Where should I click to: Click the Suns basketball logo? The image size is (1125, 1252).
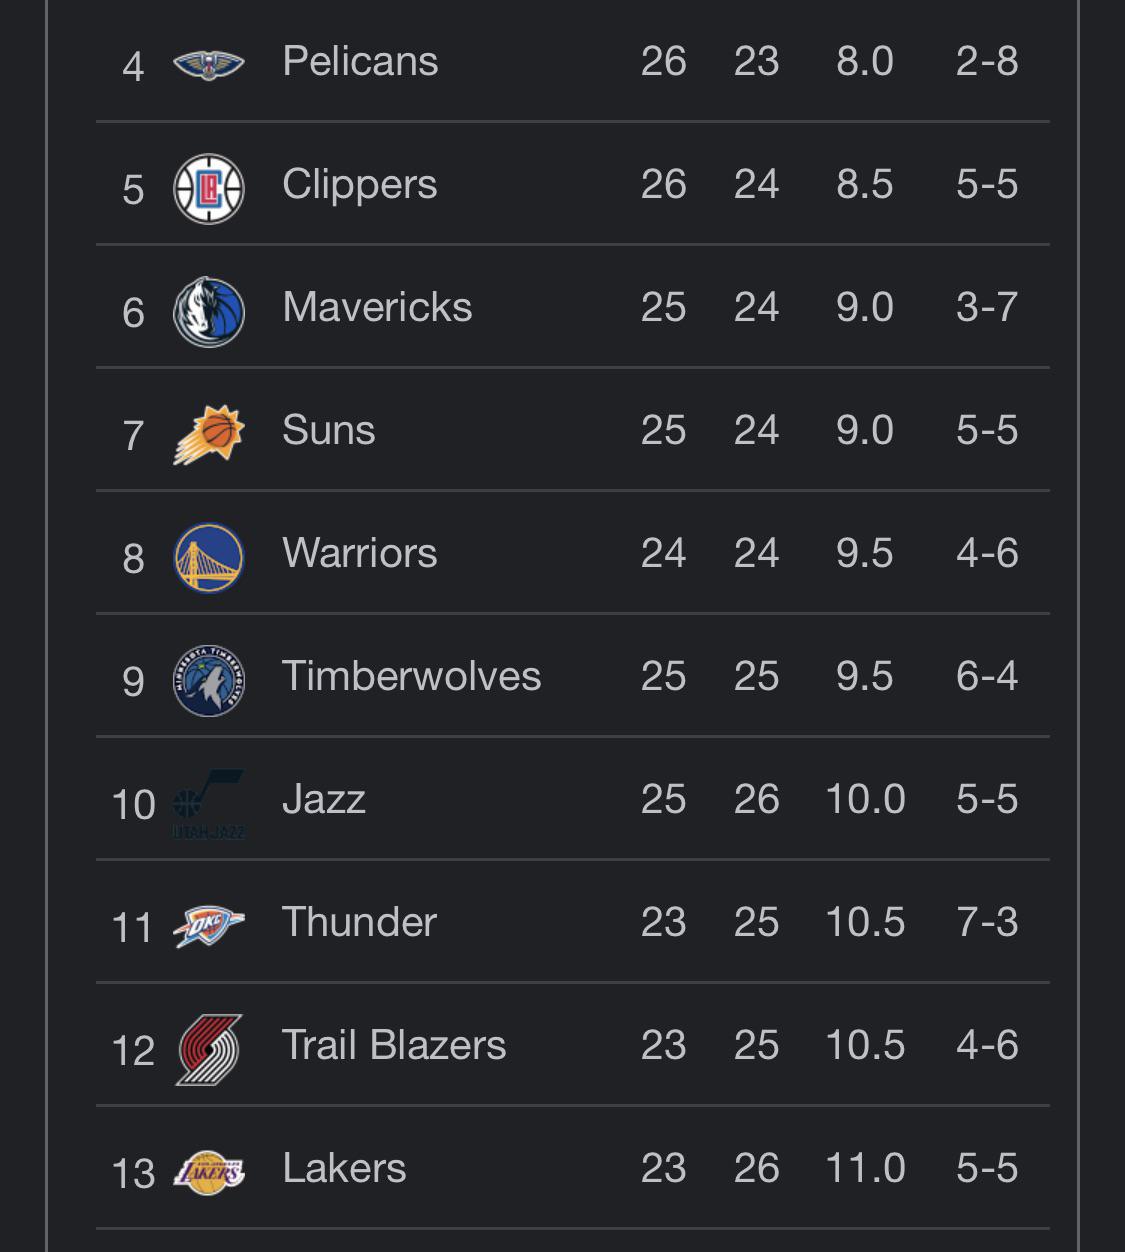coord(208,434)
